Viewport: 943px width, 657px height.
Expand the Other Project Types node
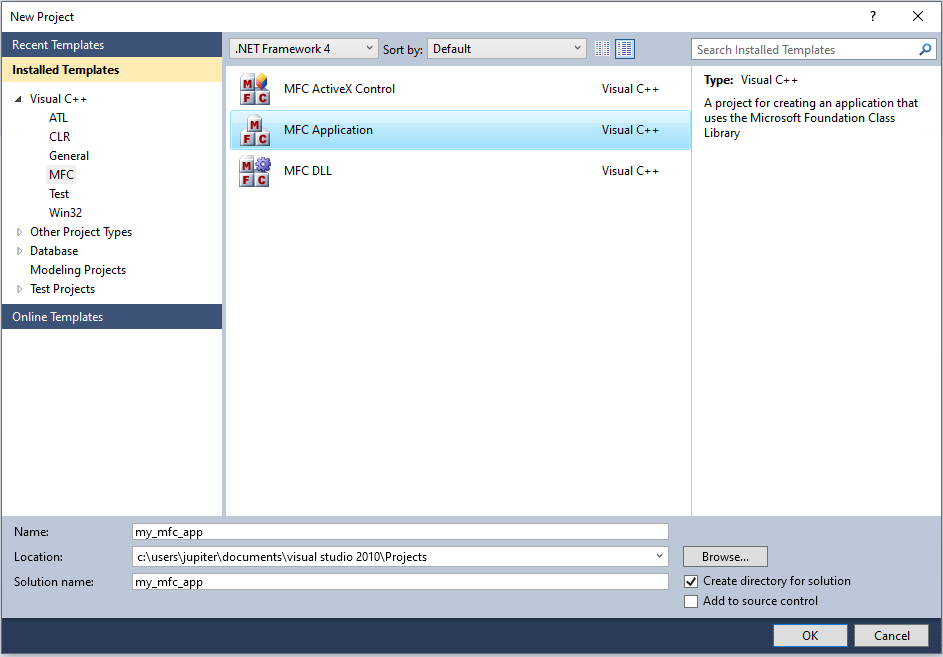19,231
